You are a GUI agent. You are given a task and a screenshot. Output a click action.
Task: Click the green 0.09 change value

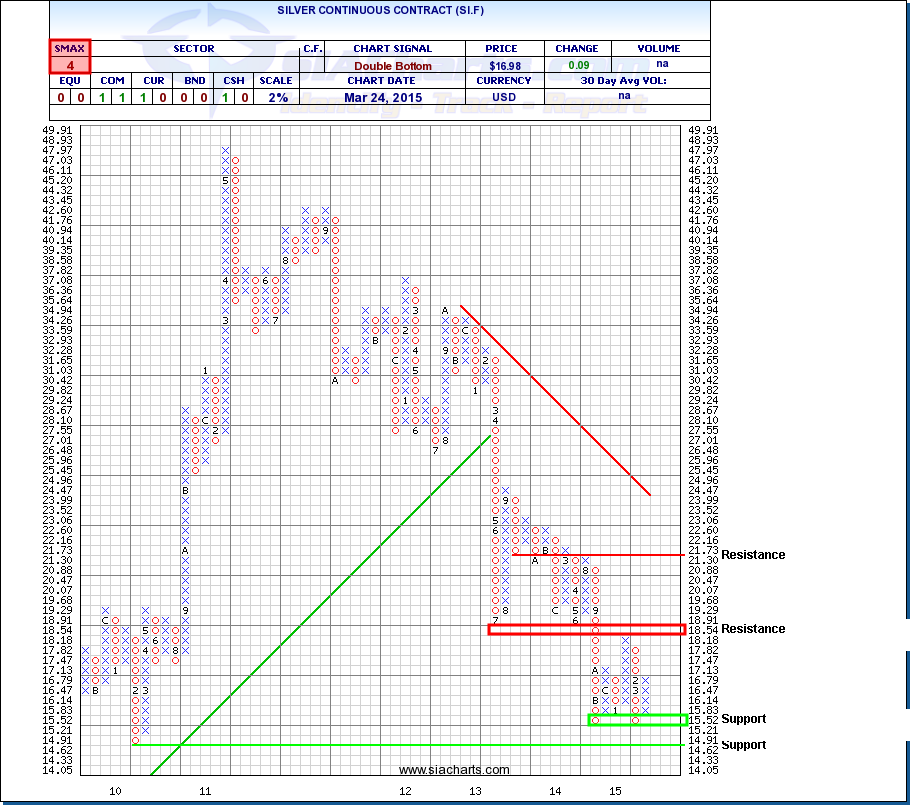[577, 66]
